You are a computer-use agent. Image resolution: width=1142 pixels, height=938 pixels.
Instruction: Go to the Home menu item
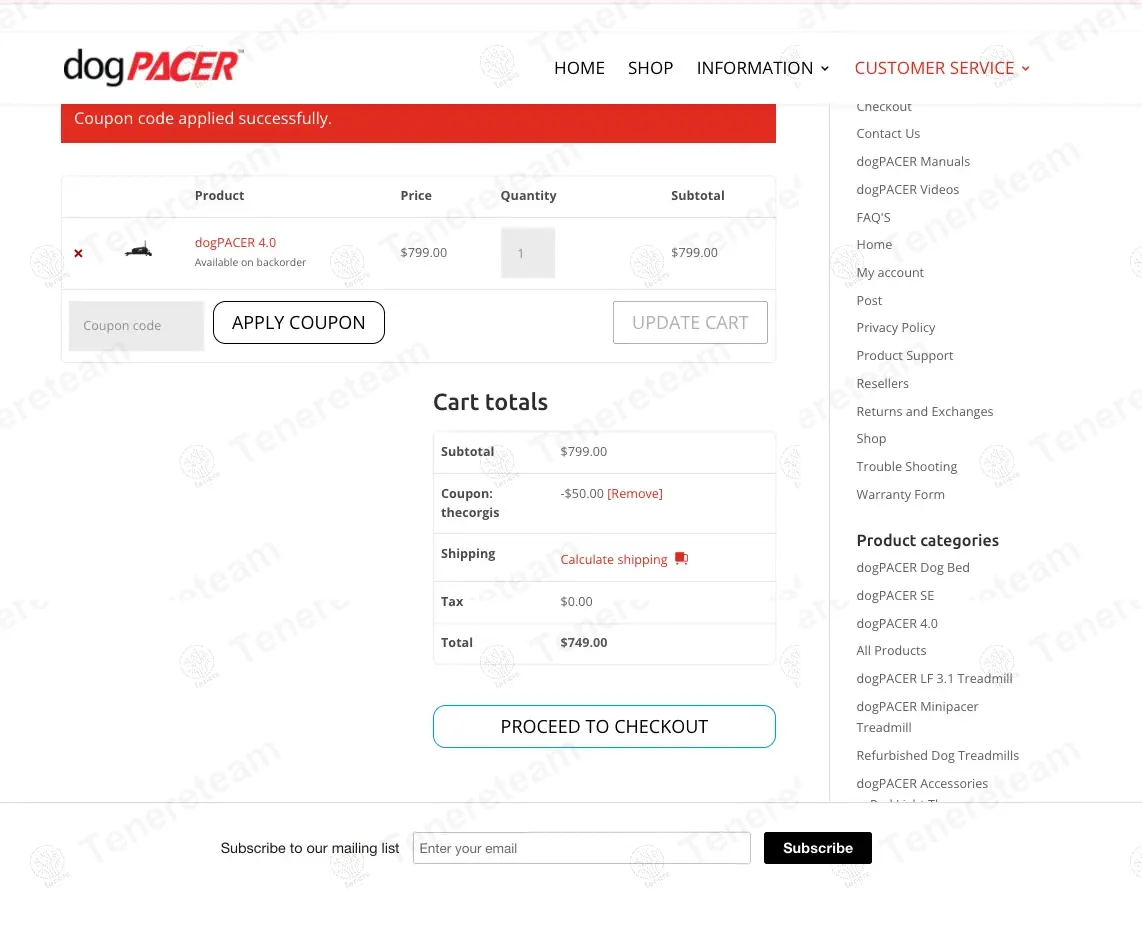[579, 68]
